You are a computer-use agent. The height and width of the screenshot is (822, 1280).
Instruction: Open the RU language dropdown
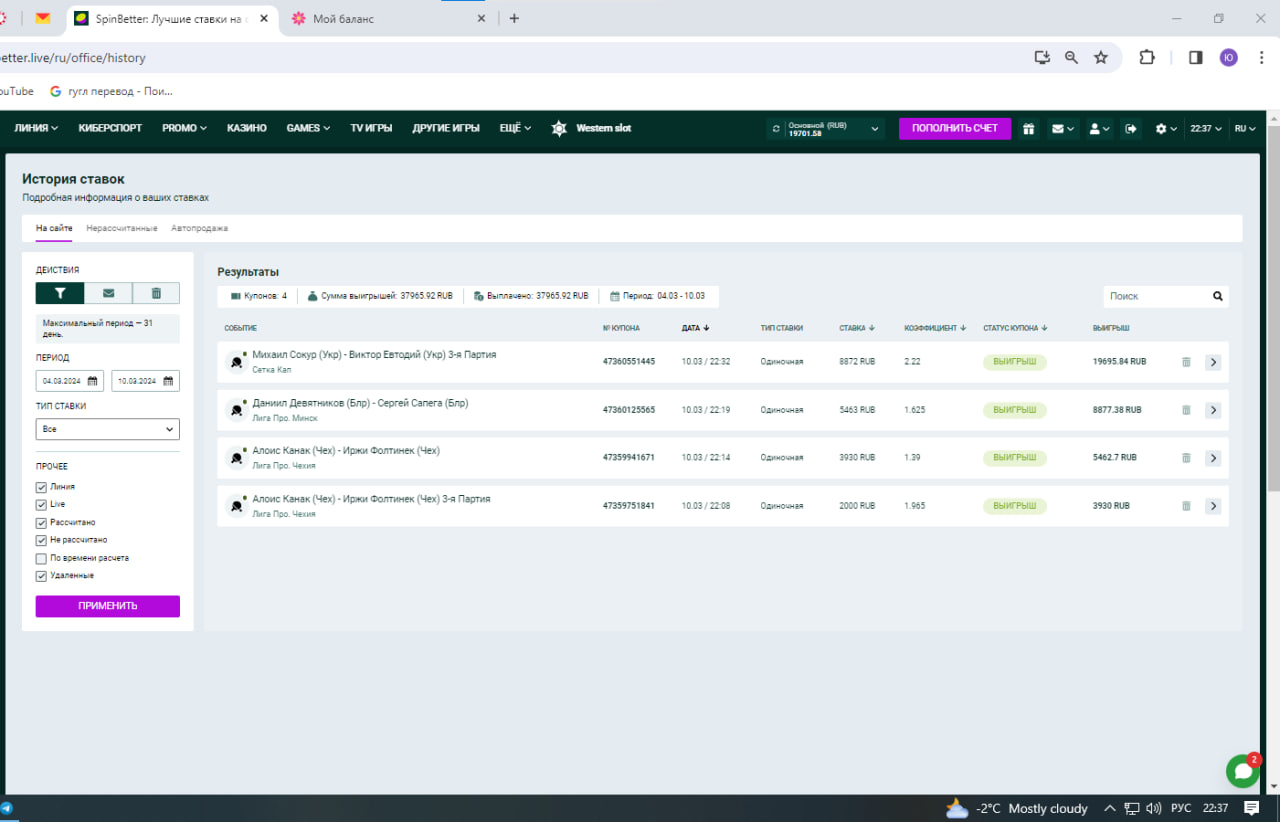click(1245, 128)
